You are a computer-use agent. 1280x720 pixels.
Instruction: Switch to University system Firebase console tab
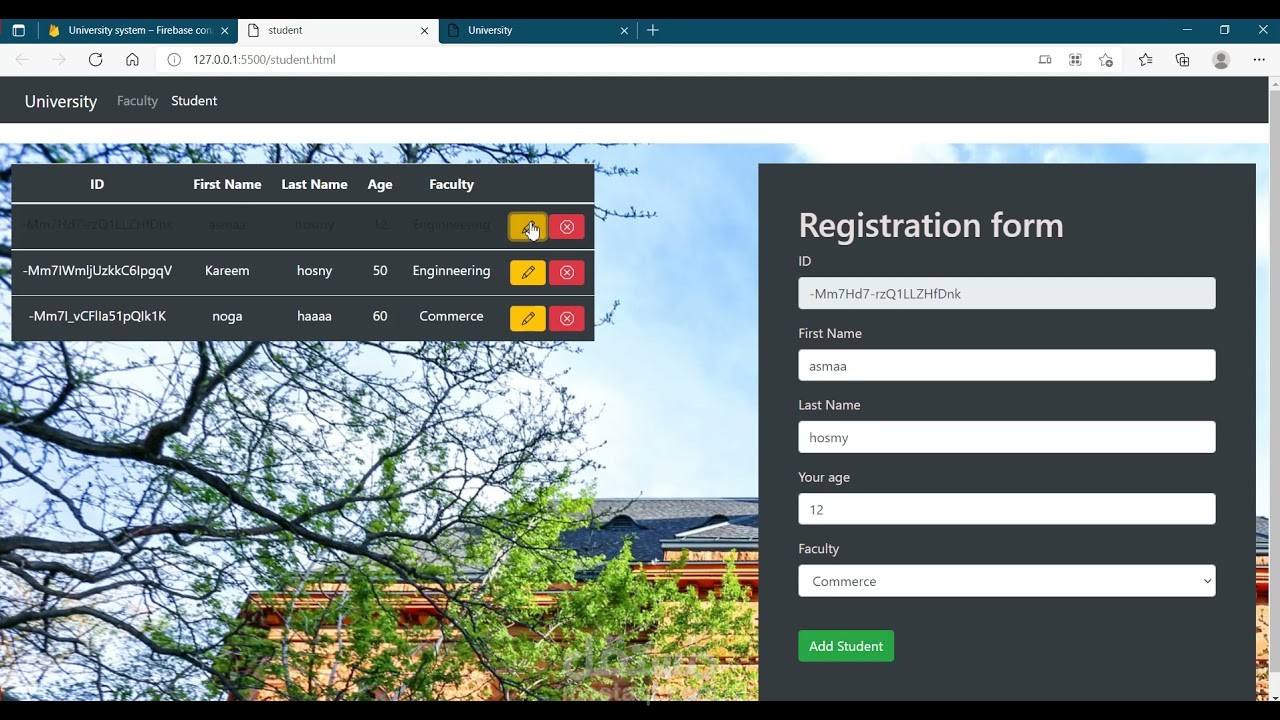pyautogui.click(x=137, y=30)
